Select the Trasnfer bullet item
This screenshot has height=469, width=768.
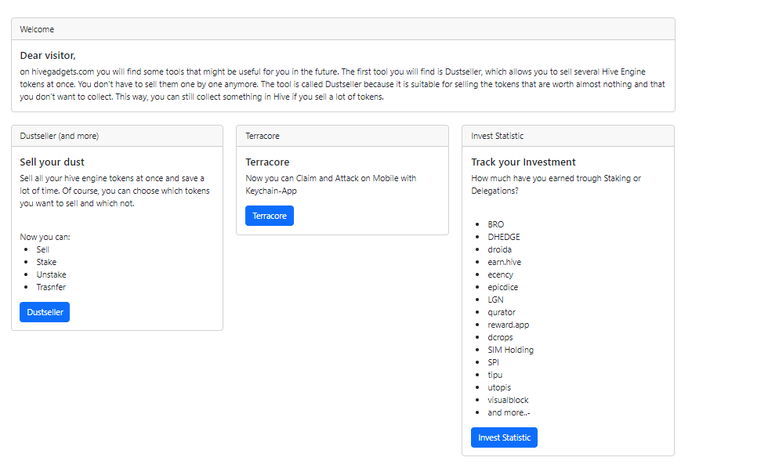coord(51,287)
